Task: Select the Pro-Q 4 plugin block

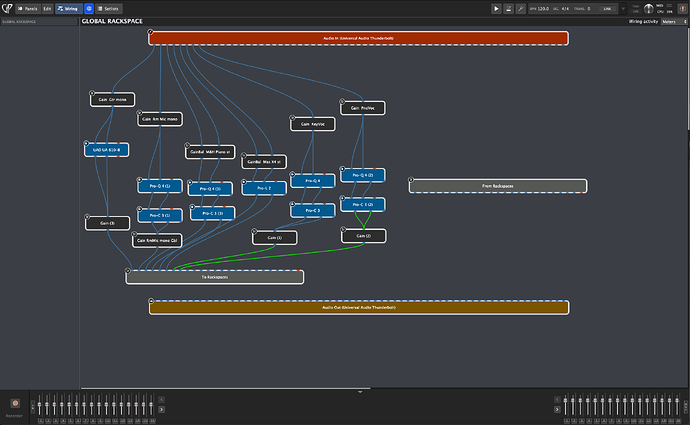Action: (312, 181)
